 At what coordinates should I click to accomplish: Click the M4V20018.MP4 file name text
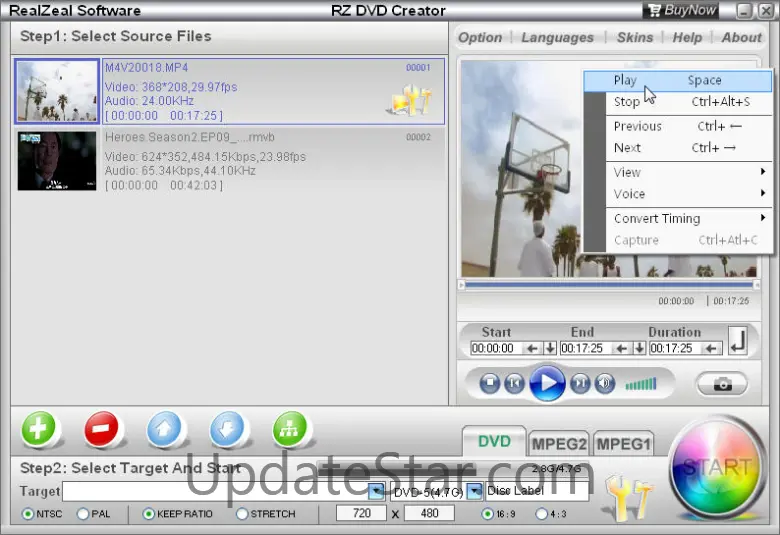(146, 67)
